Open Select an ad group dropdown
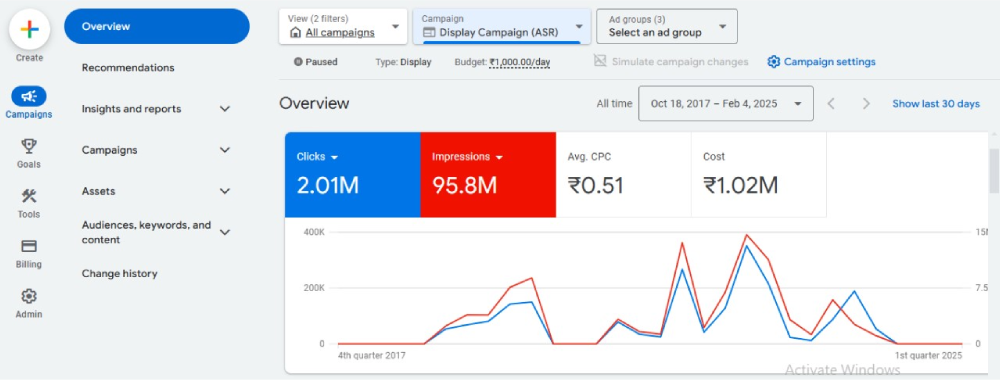Image resolution: width=1000 pixels, height=380 pixels. [667, 27]
